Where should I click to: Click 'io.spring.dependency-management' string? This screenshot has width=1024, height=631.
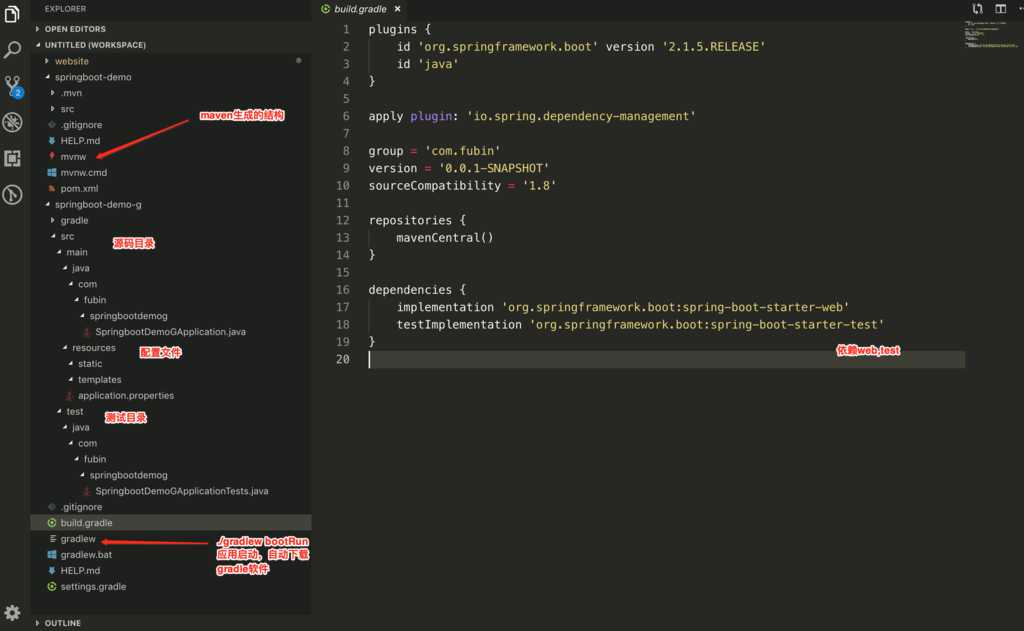pyautogui.click(x=581, y=116)
